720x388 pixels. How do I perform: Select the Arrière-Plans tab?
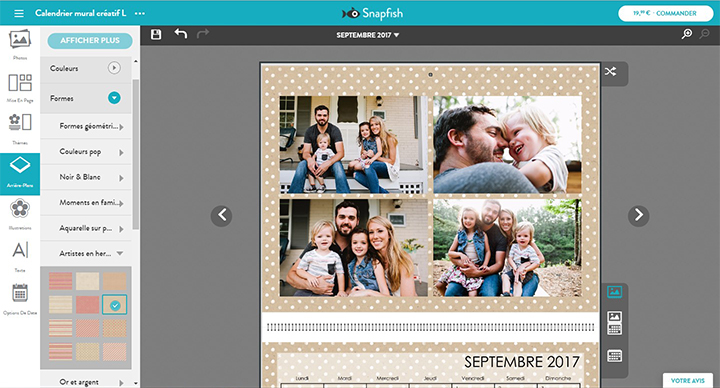pyautogui.click(x=20, y=174)
